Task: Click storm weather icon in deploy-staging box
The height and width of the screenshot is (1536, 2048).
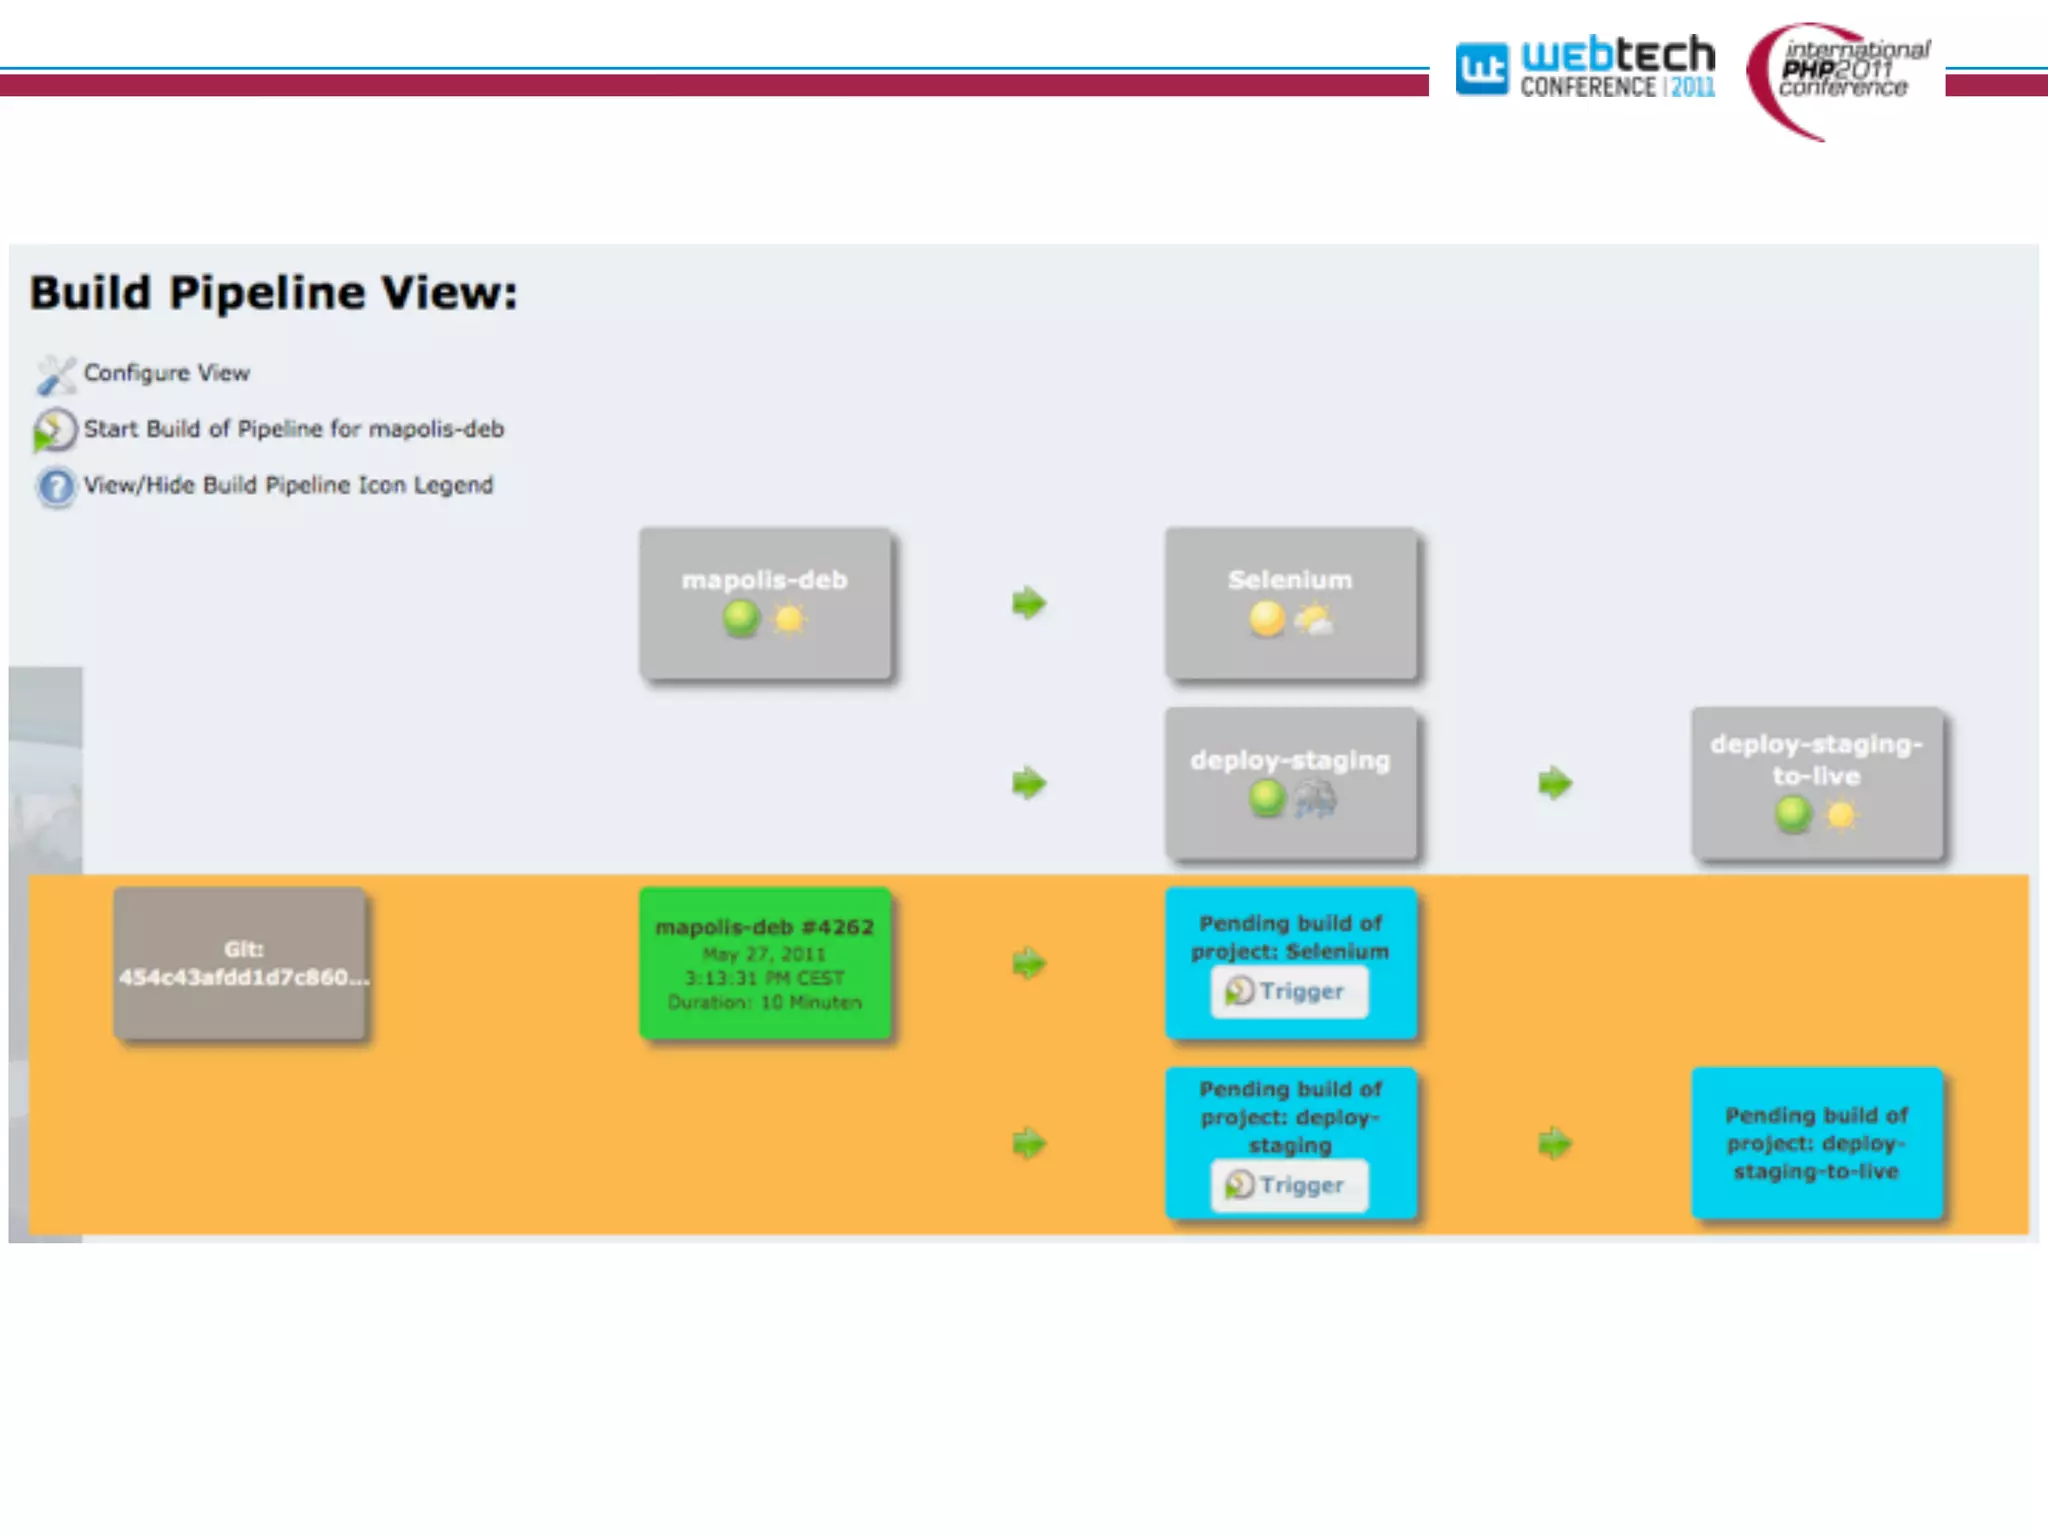Action: tap(1315, 799)
